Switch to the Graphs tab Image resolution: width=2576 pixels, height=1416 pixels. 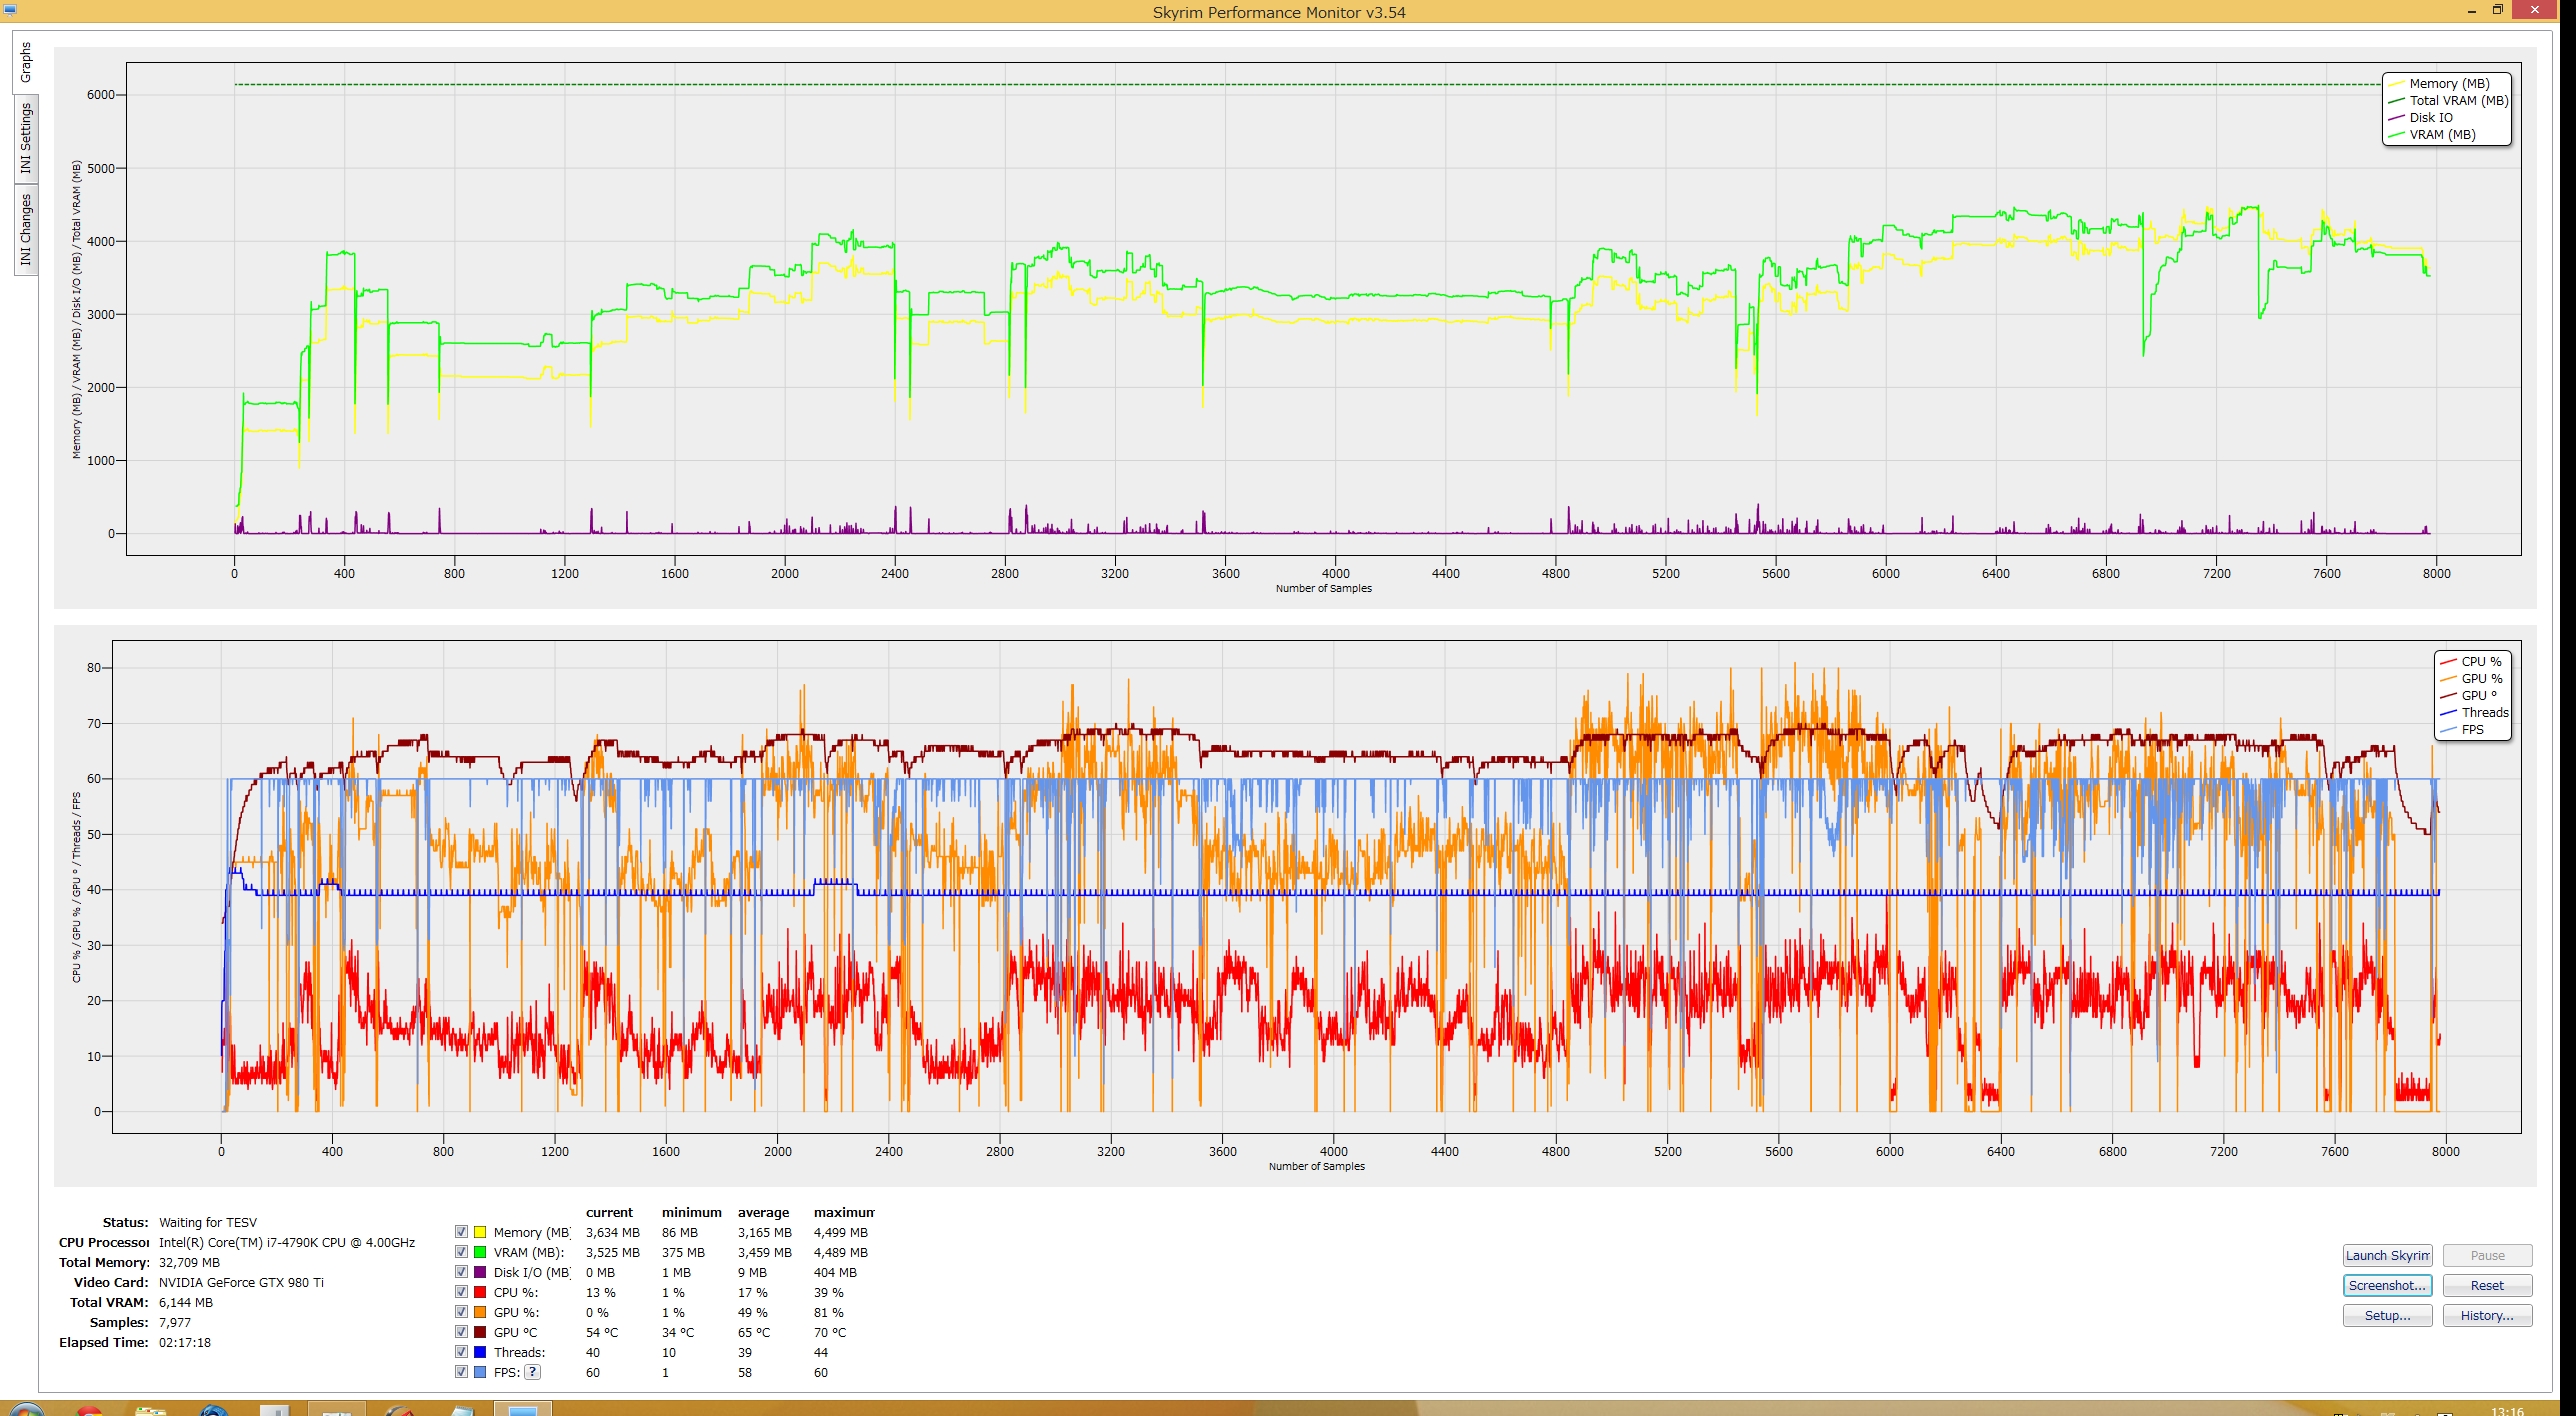pyautogui.click(x=26, y=62)
